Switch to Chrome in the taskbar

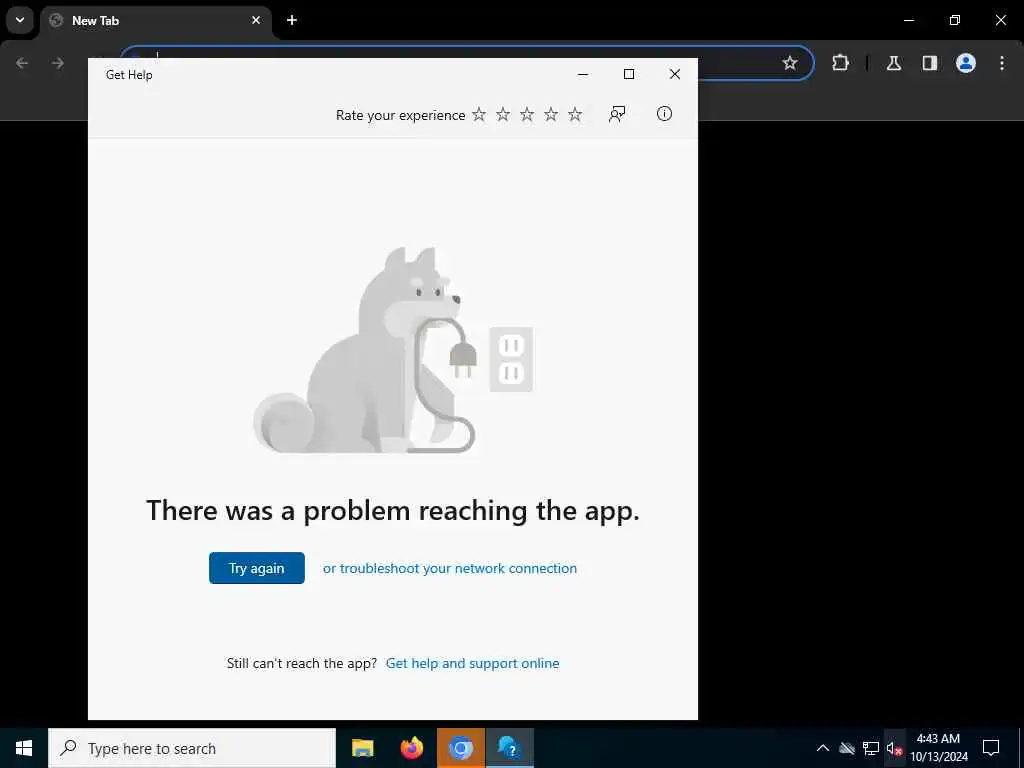461,748
